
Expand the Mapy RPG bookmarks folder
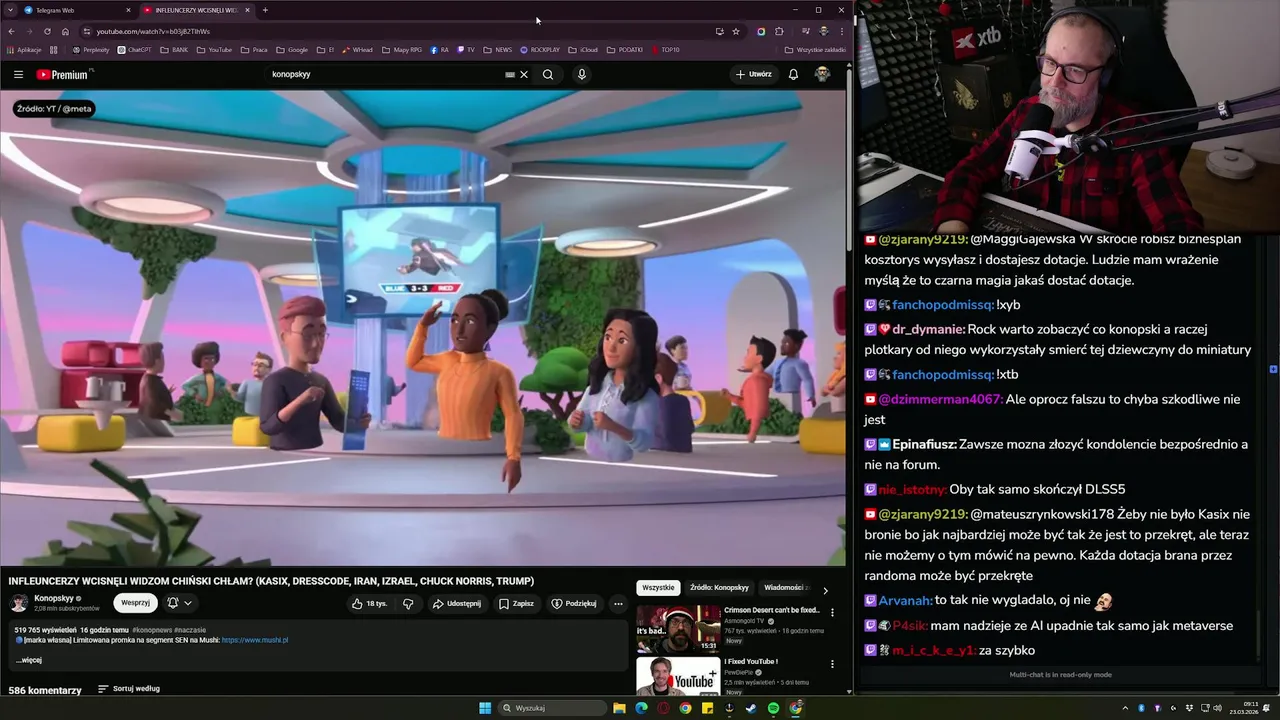tap(401, 49)
